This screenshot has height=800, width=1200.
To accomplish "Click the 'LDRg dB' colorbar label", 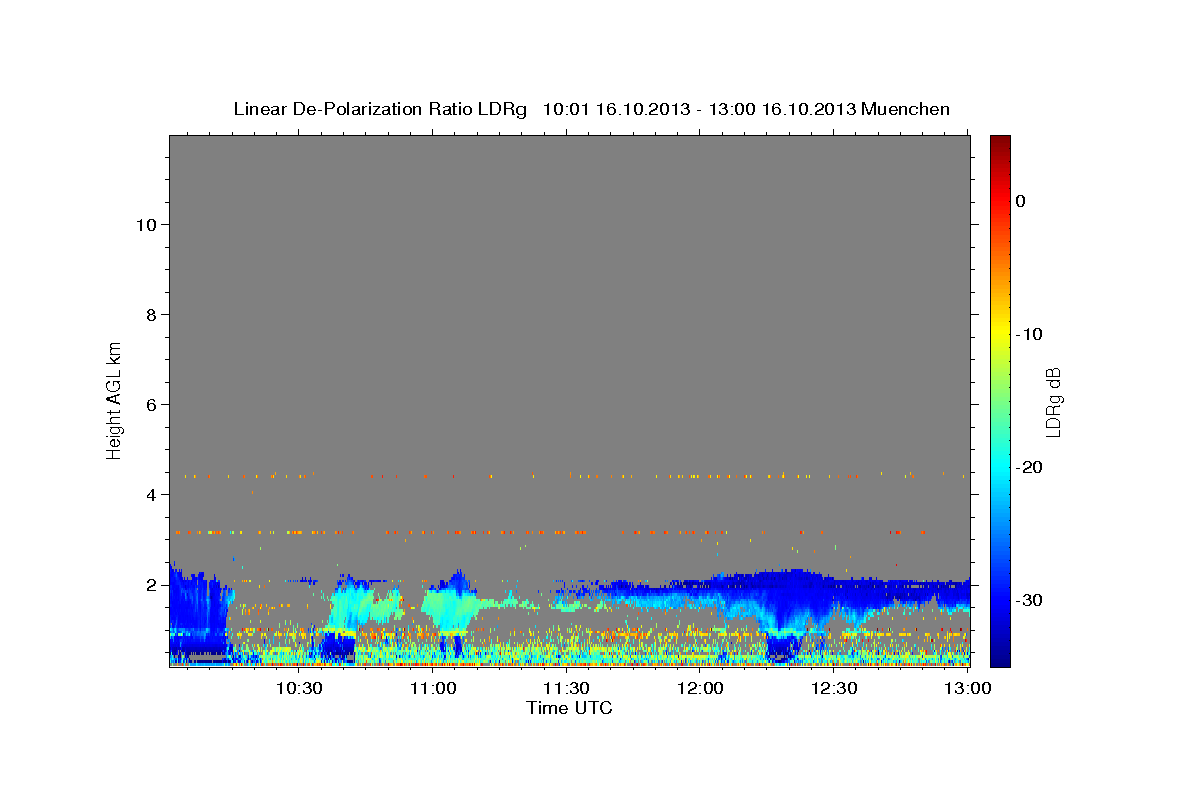I will [x=1053, y=402].
